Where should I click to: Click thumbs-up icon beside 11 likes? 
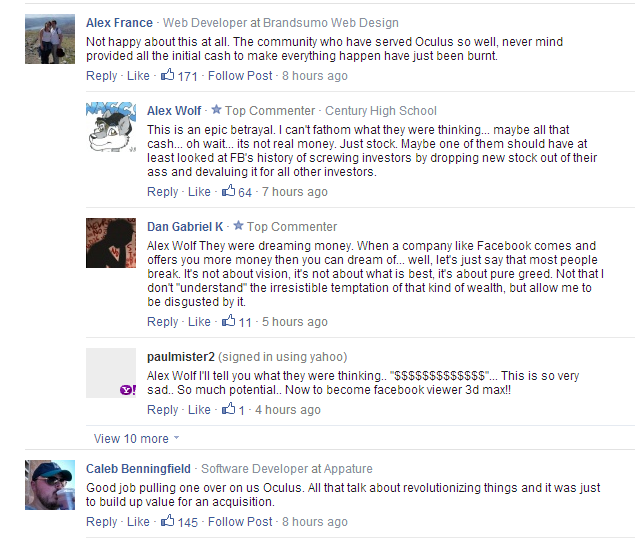pos(228,320)
